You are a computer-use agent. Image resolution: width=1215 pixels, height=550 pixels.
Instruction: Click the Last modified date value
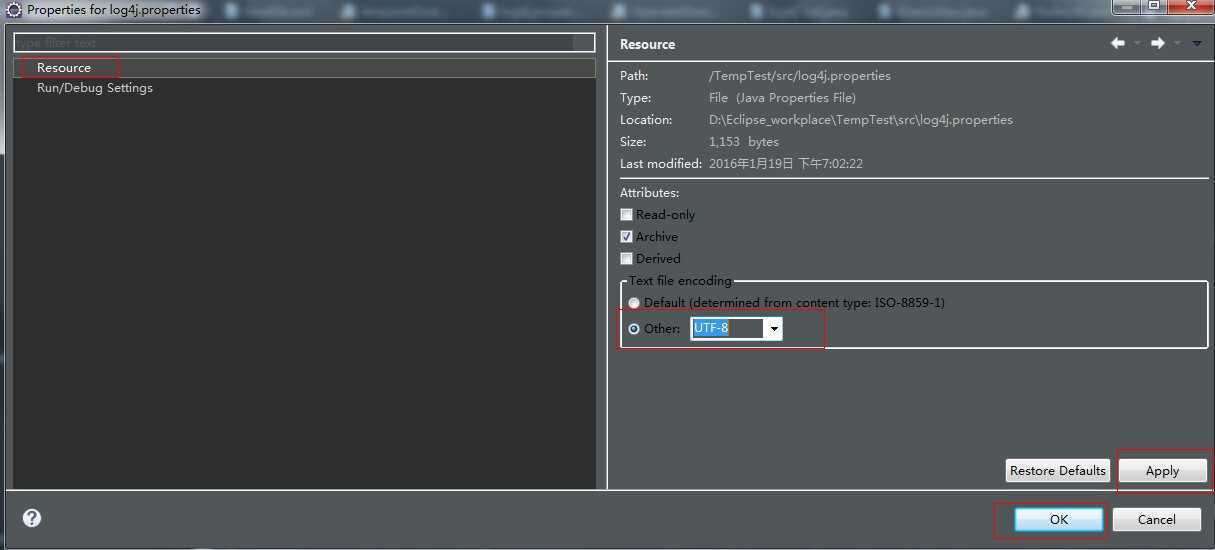(x=786, y=164)
